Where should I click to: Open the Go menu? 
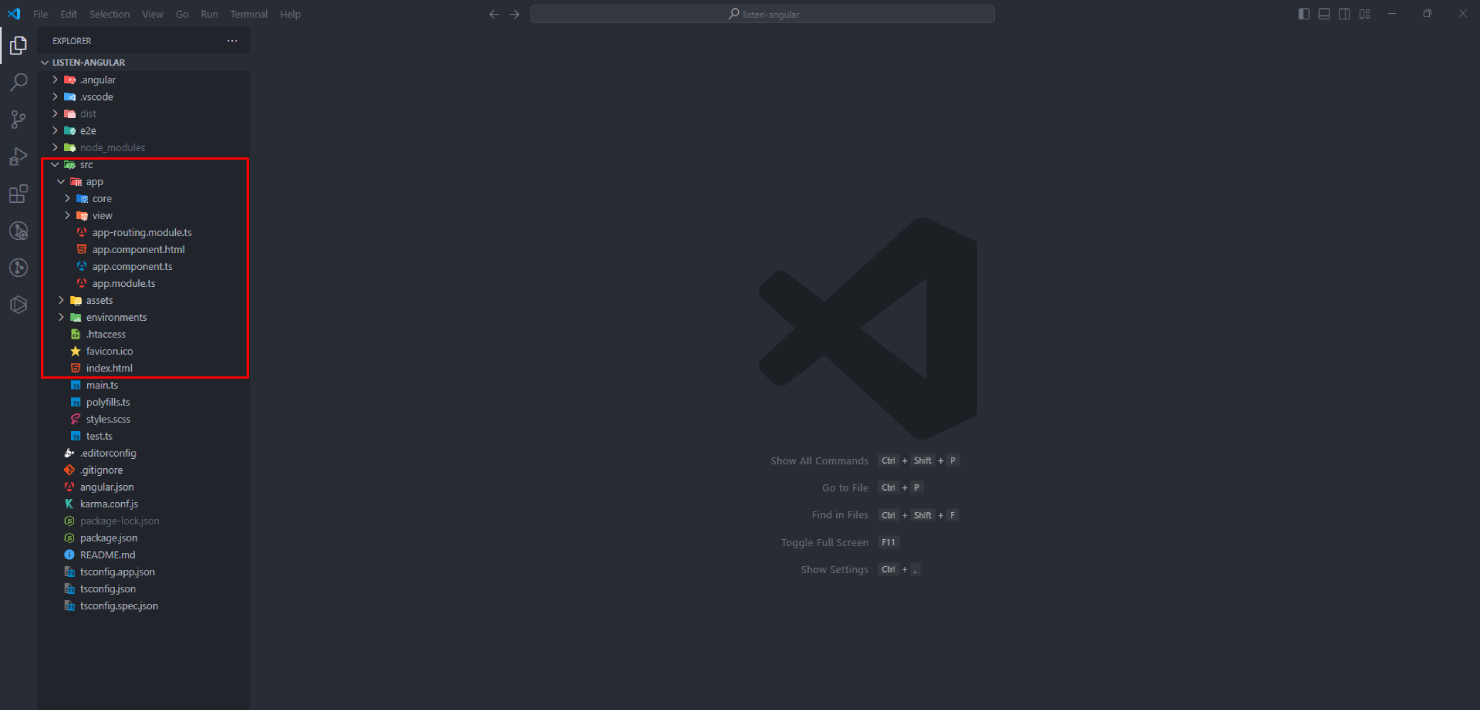182,14
